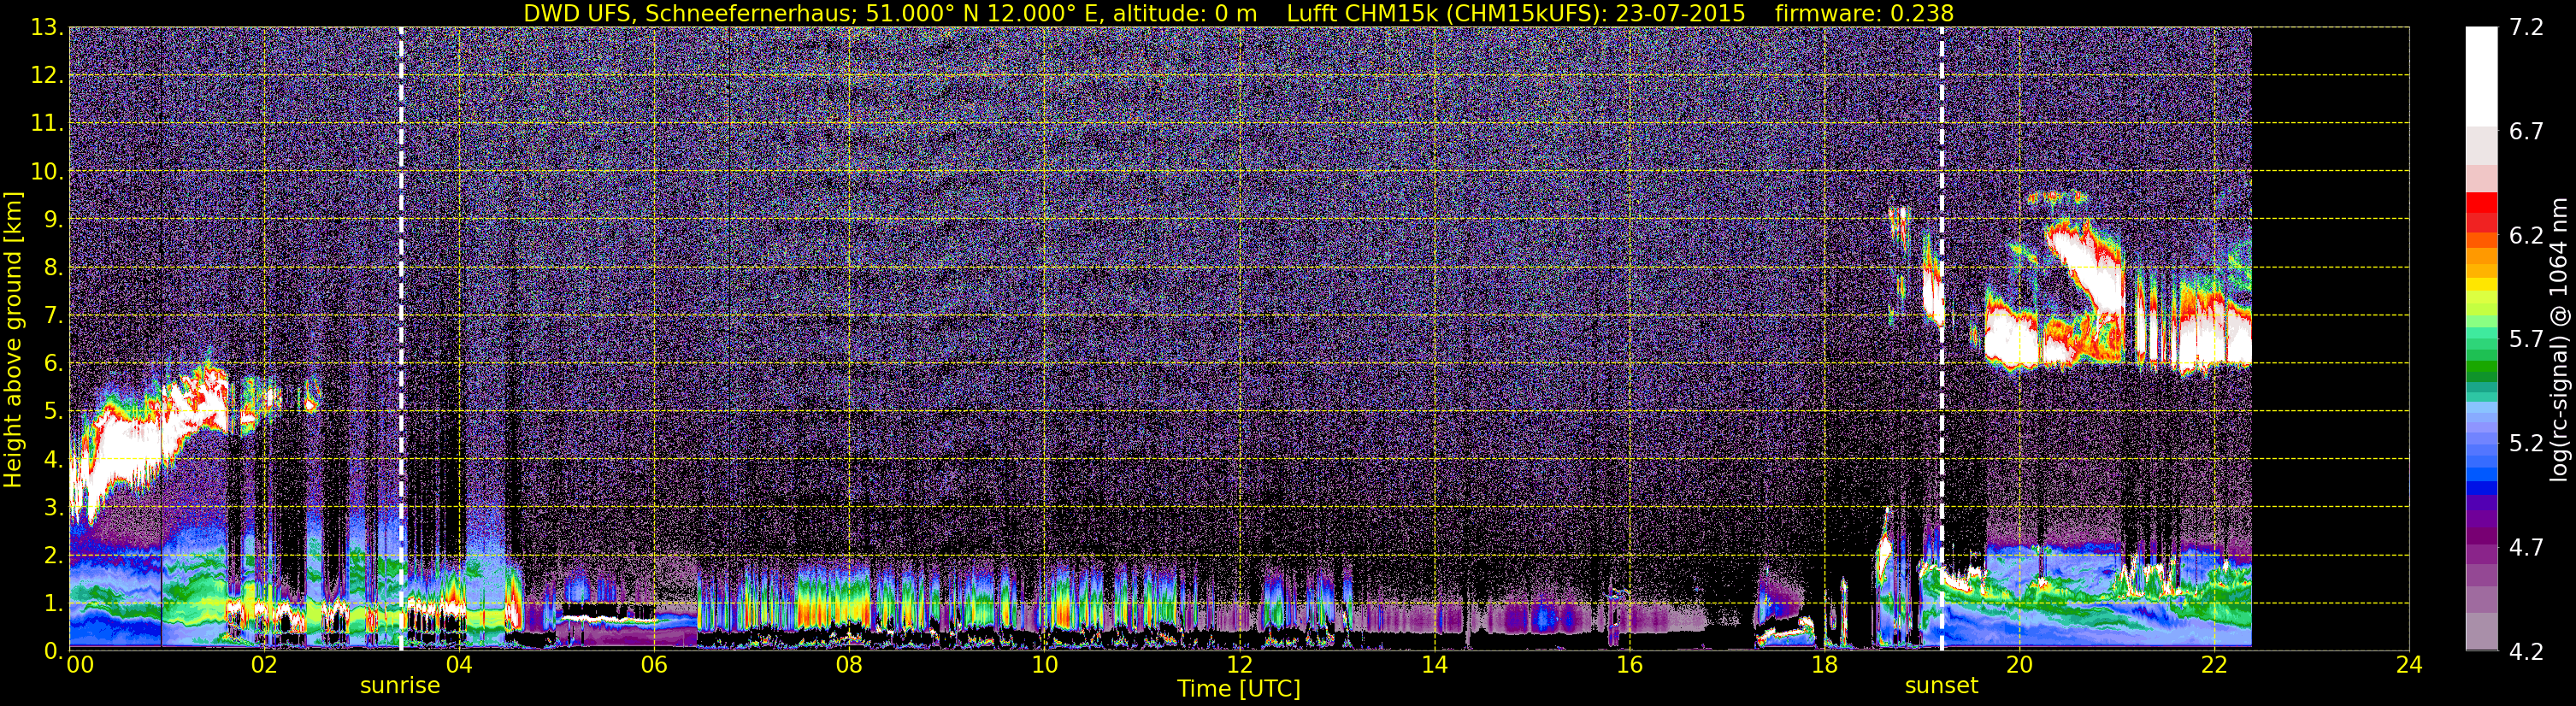Click the white dashed sunrise marker line
This screenshot has height=706, width=2576.
point(401,339)
